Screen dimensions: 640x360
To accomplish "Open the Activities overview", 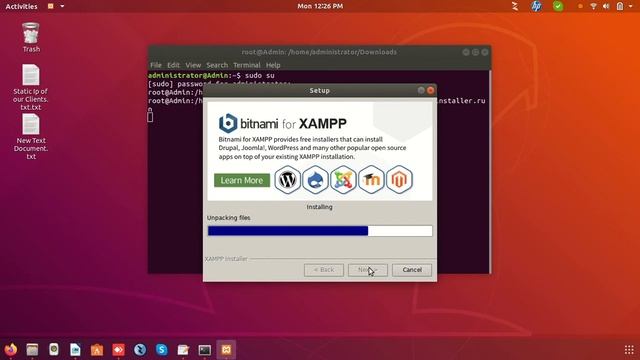I will [x=21, y=6].
